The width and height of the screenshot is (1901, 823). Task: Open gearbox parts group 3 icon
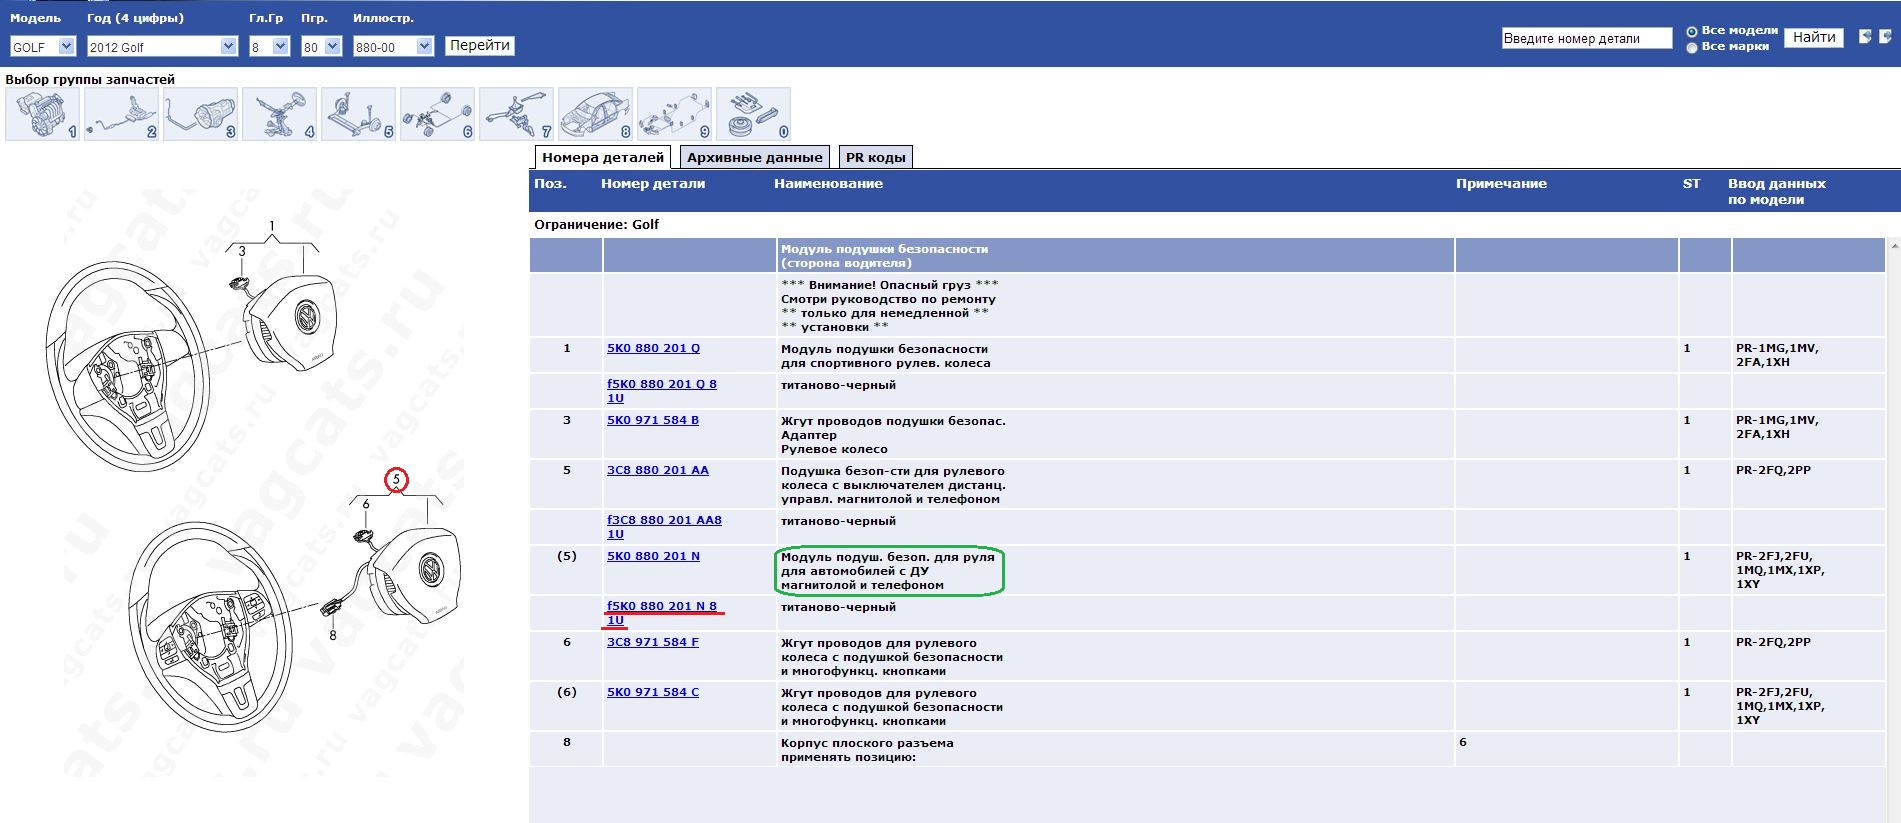[200, 114]
